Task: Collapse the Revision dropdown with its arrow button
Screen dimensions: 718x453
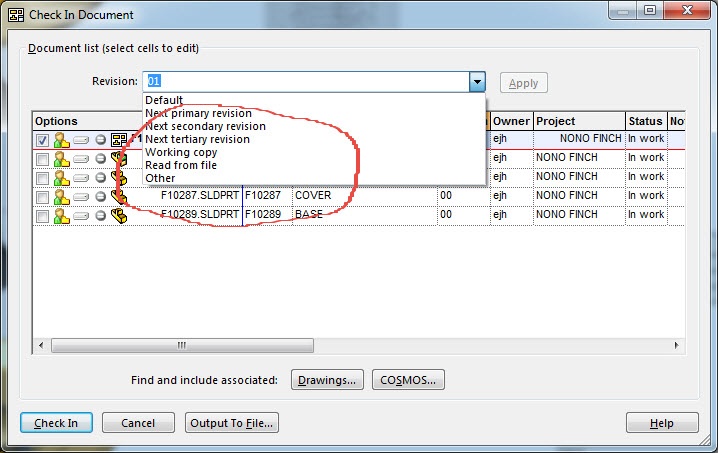Action: tap(477, 82)
